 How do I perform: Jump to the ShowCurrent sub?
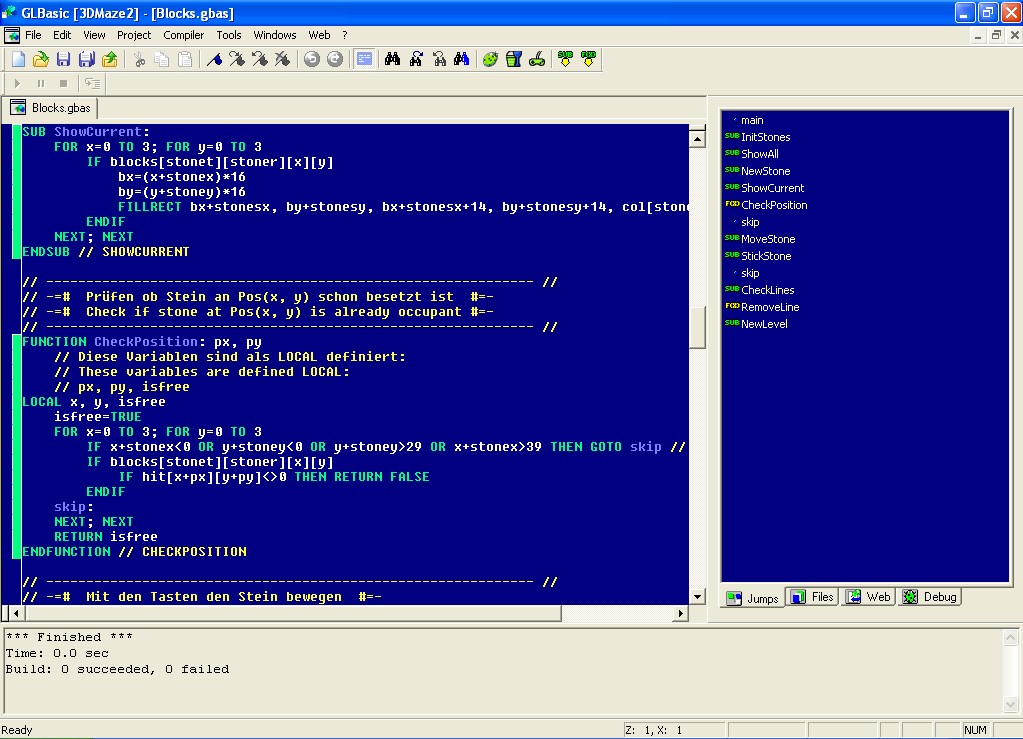772,188
